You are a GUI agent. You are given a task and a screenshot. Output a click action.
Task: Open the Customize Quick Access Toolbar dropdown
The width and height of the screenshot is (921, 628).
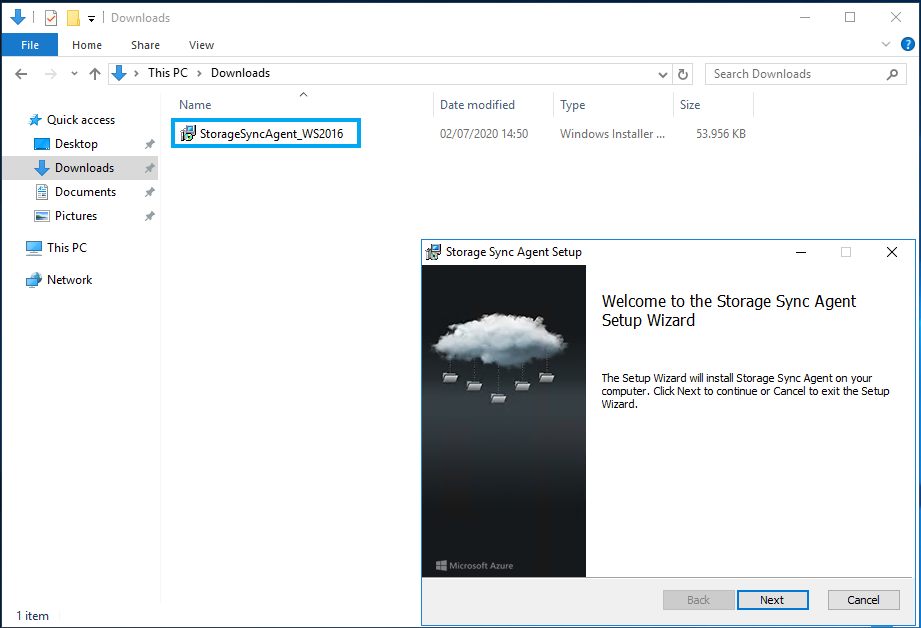(x=92, y=19)
